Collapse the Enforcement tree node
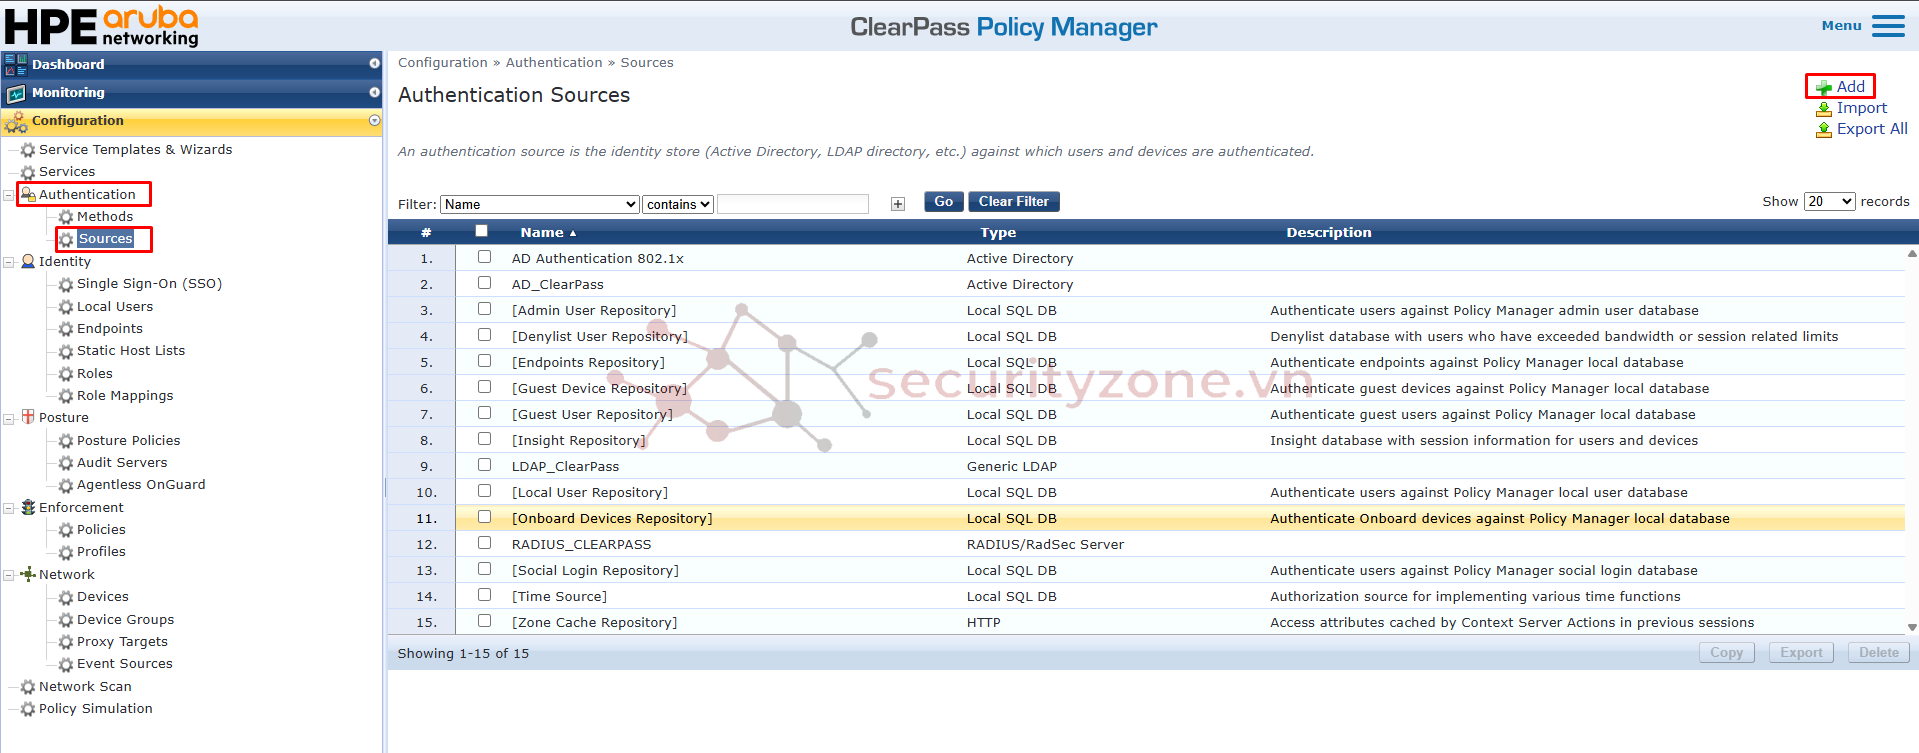The width and height of the screenshot is (1919, 753). (9, 508)
